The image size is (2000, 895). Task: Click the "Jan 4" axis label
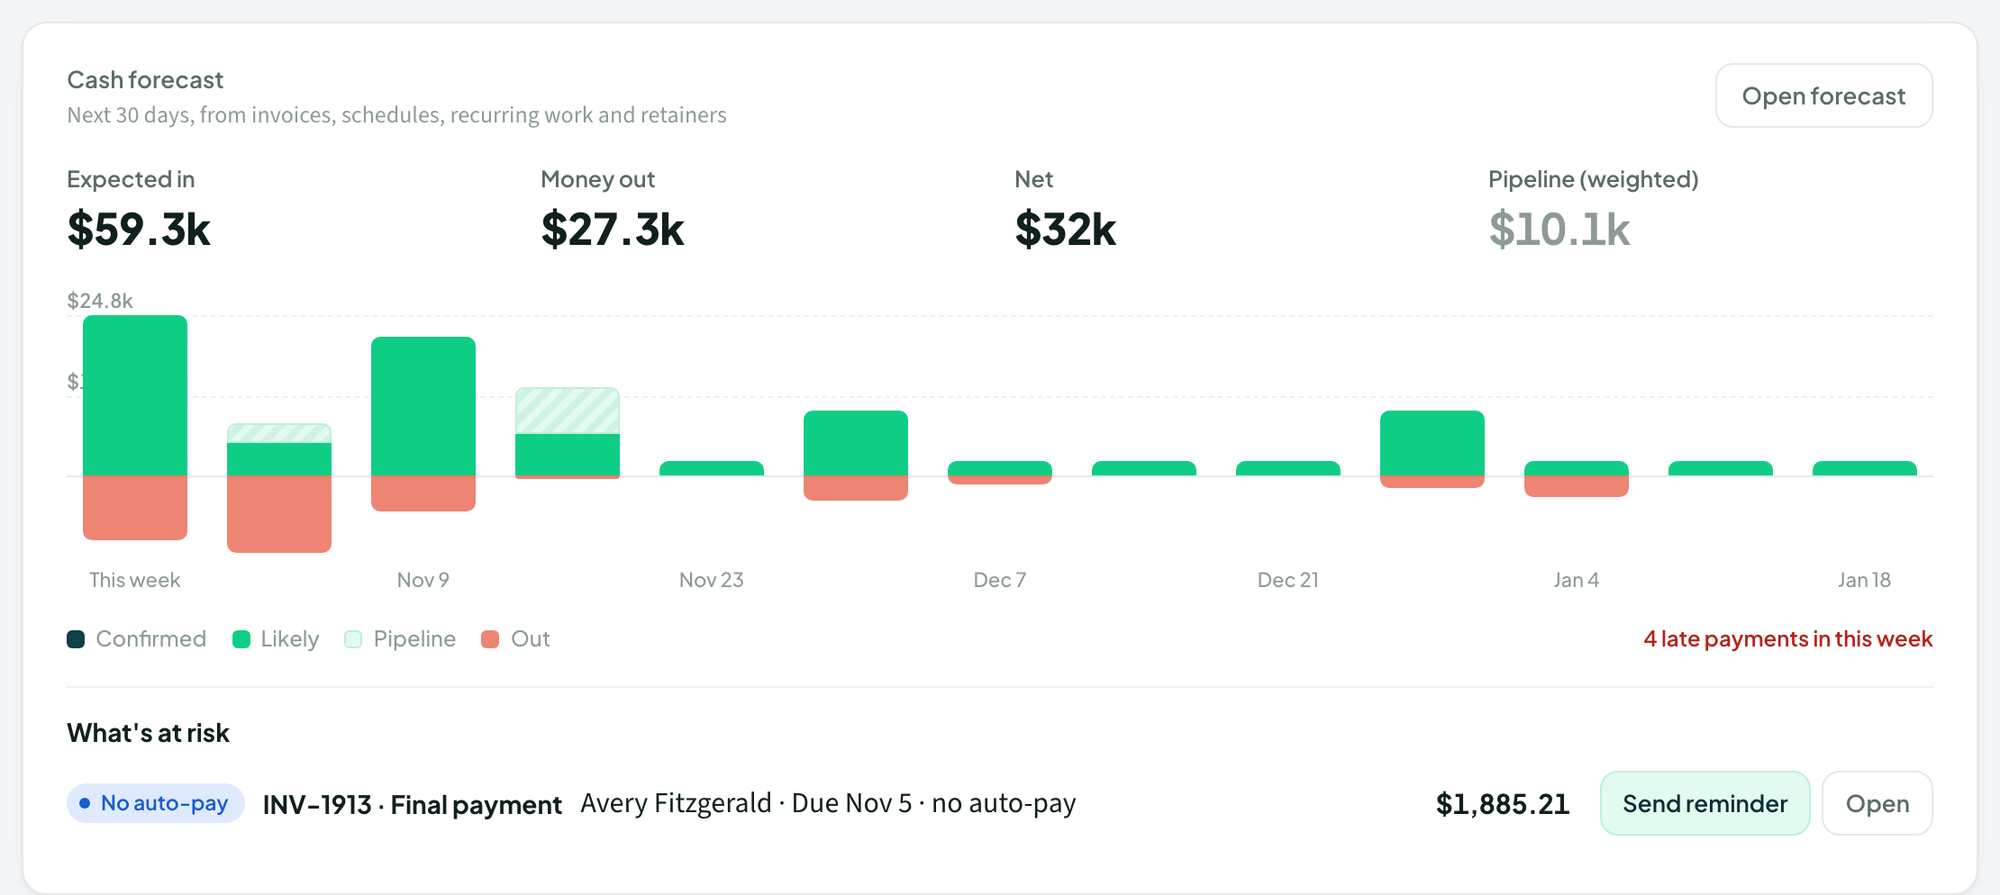(x=1576, y=580)
